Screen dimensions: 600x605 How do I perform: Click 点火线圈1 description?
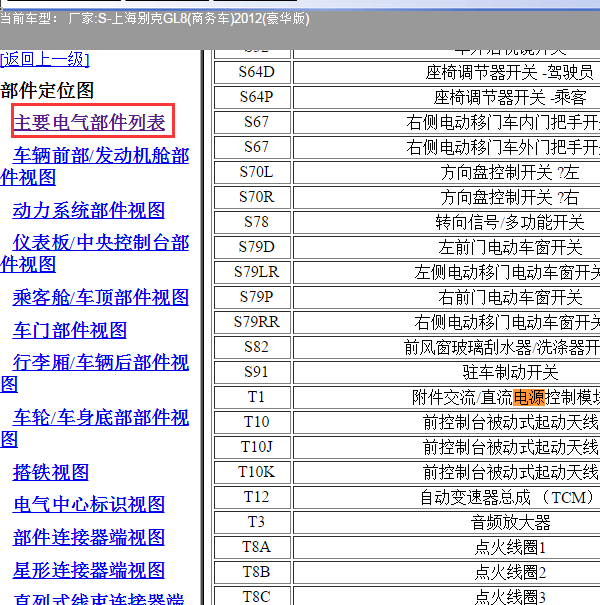coord(510,548)
